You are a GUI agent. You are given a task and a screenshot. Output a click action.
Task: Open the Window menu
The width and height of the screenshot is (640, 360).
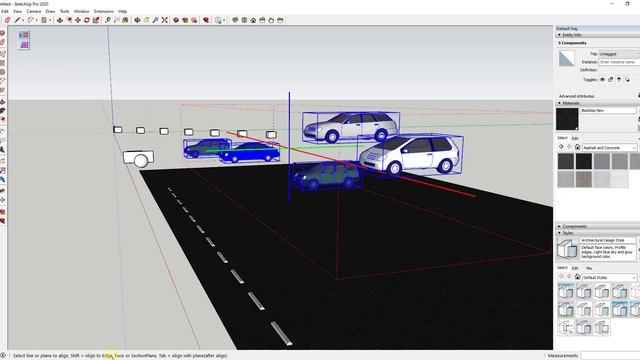(x=82, y=11)
